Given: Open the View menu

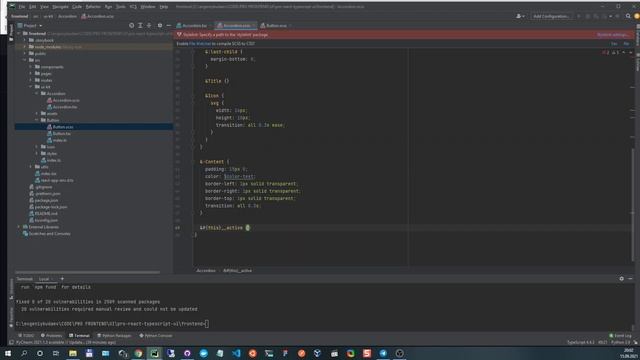Looking at the screenshot, I should (x=44, y=7).
